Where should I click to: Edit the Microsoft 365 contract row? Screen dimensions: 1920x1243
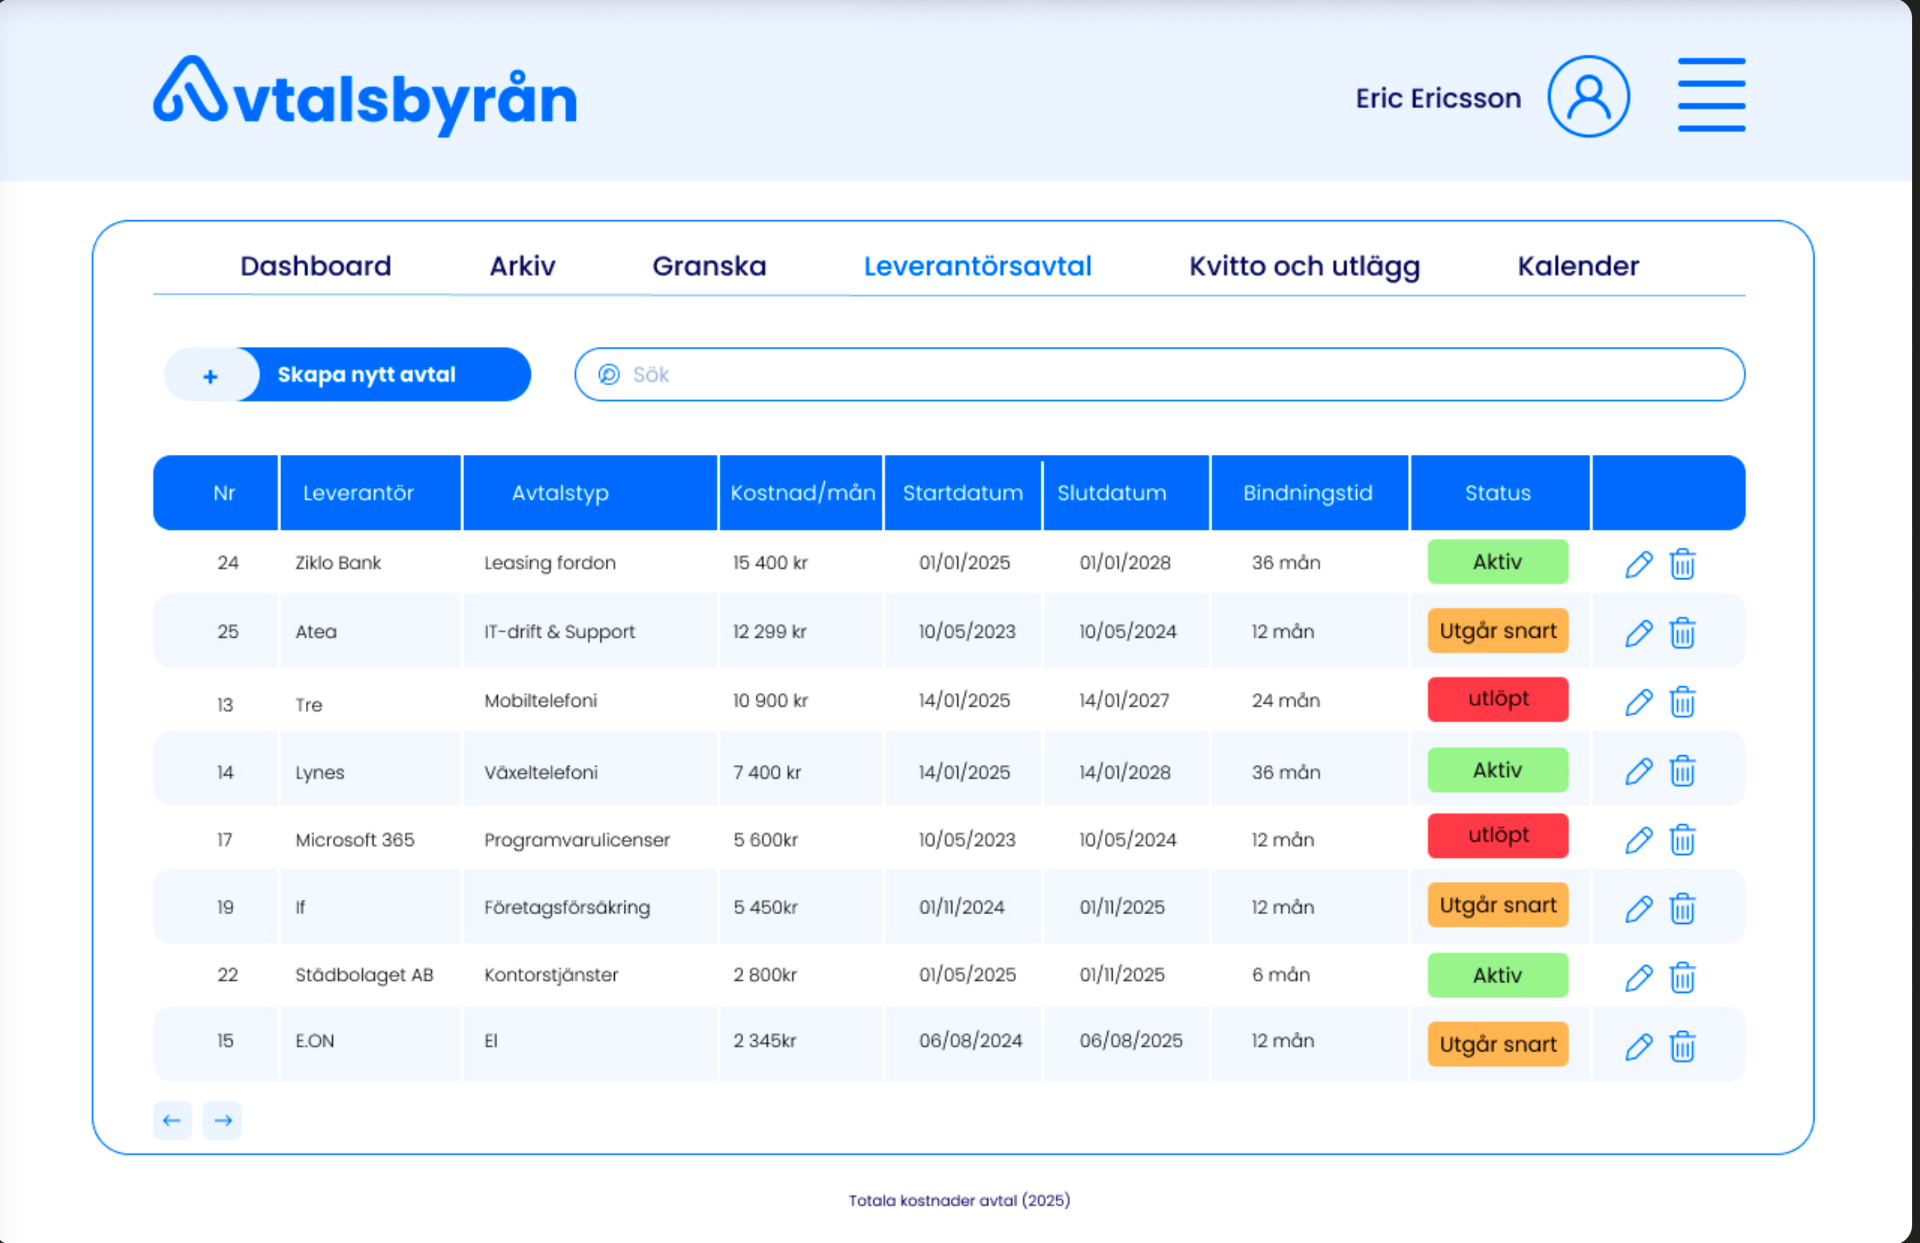pos(1638,840)
